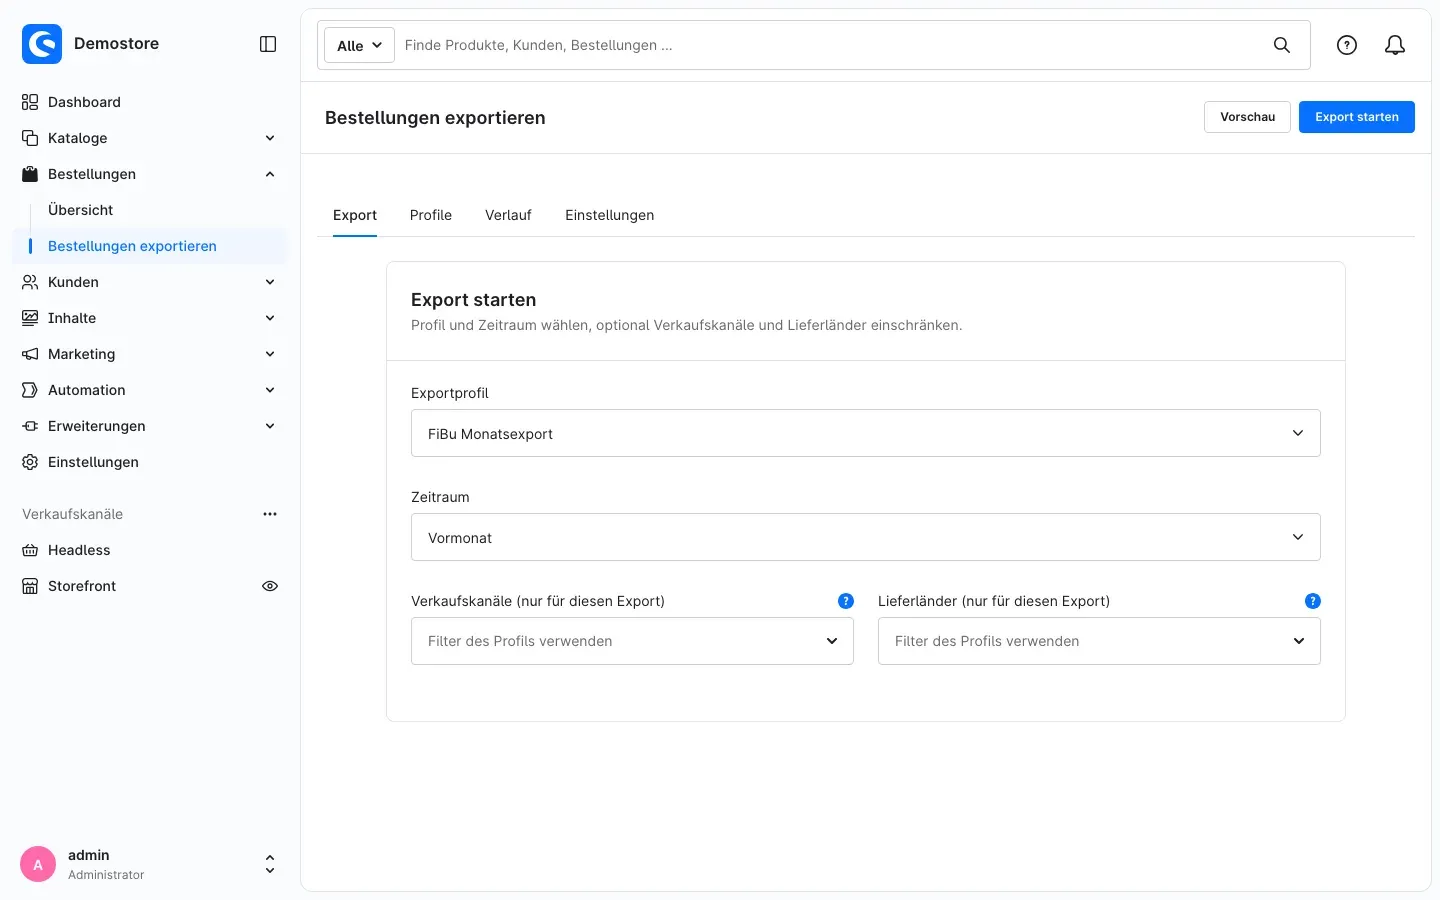
Task: Collapse sidebar with the panel icon
Action: coord(268,44)
